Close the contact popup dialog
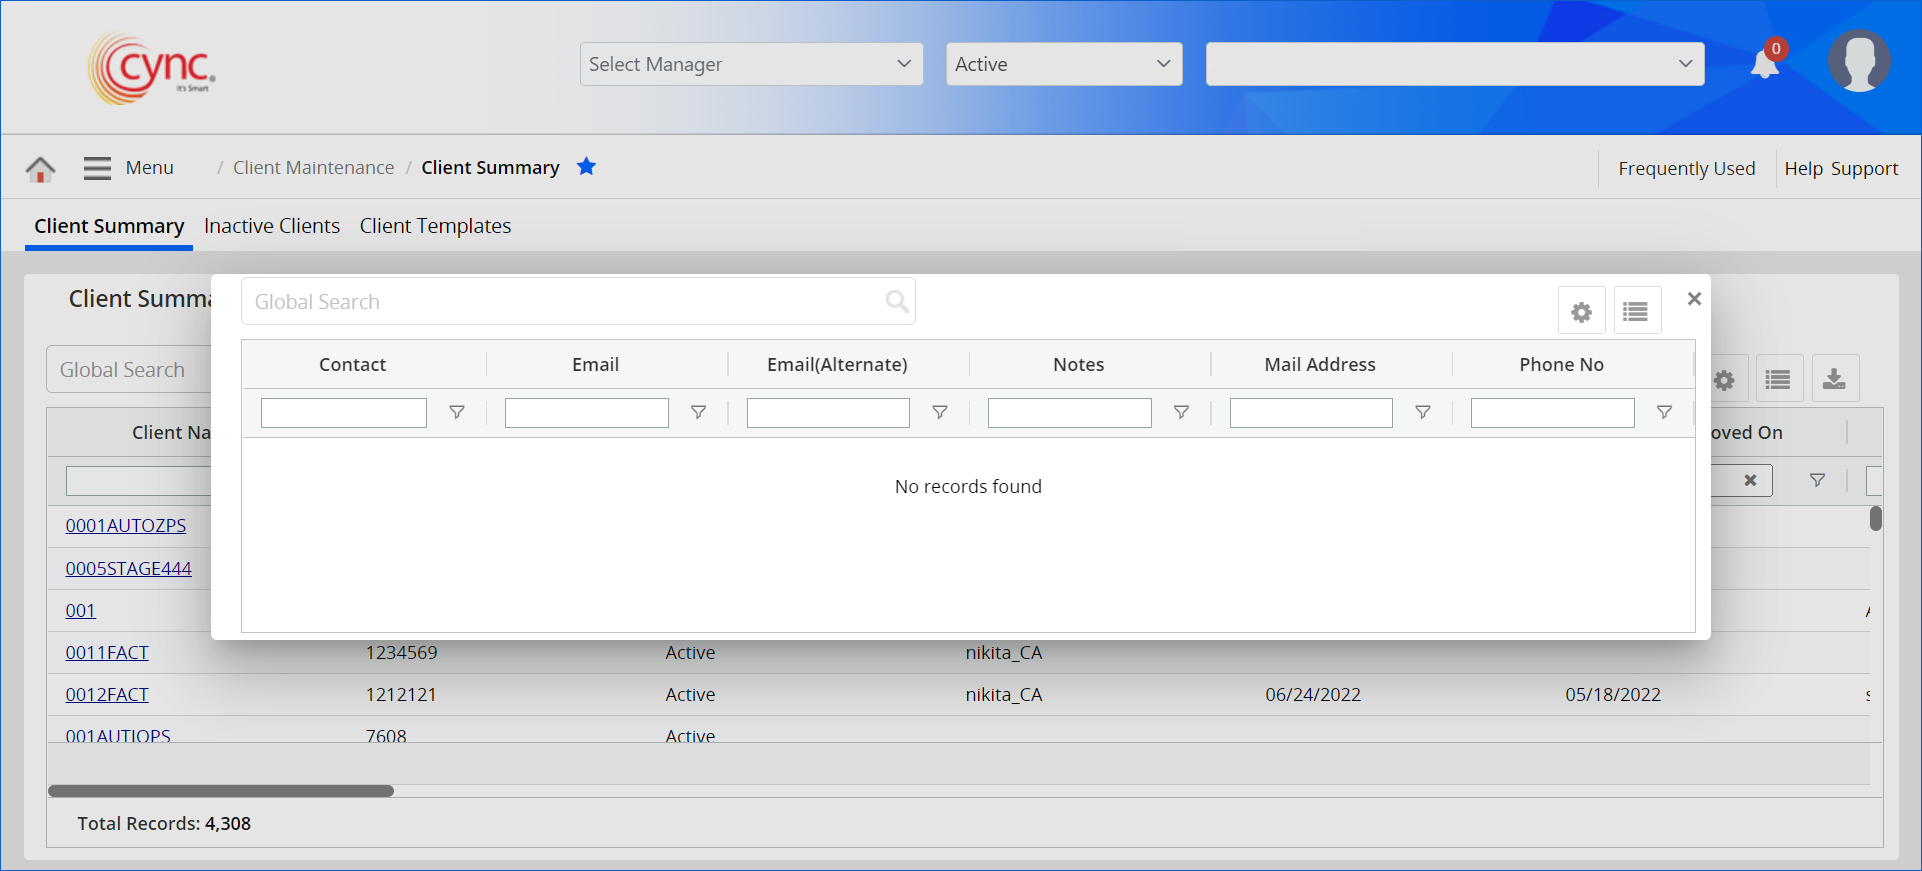The width and height of the screenshot is (1922, 871). pyautogui.click(x=1694, y=299)
